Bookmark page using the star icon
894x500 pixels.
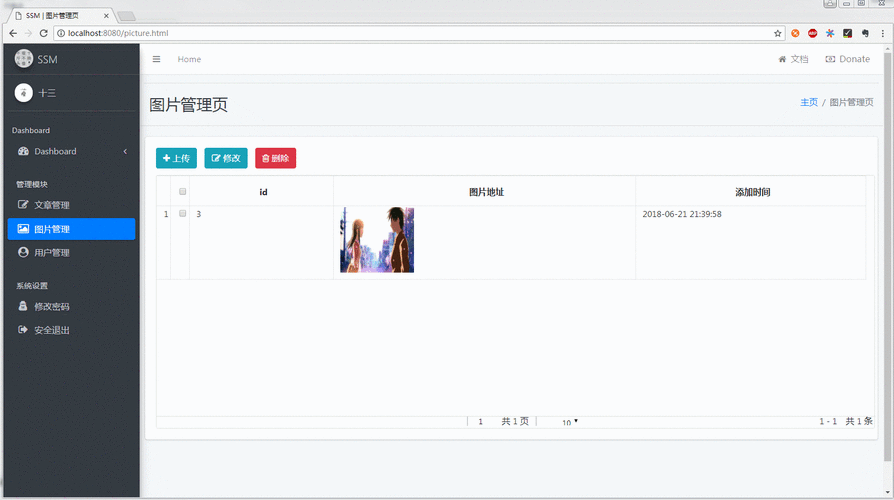coord(778,33)
